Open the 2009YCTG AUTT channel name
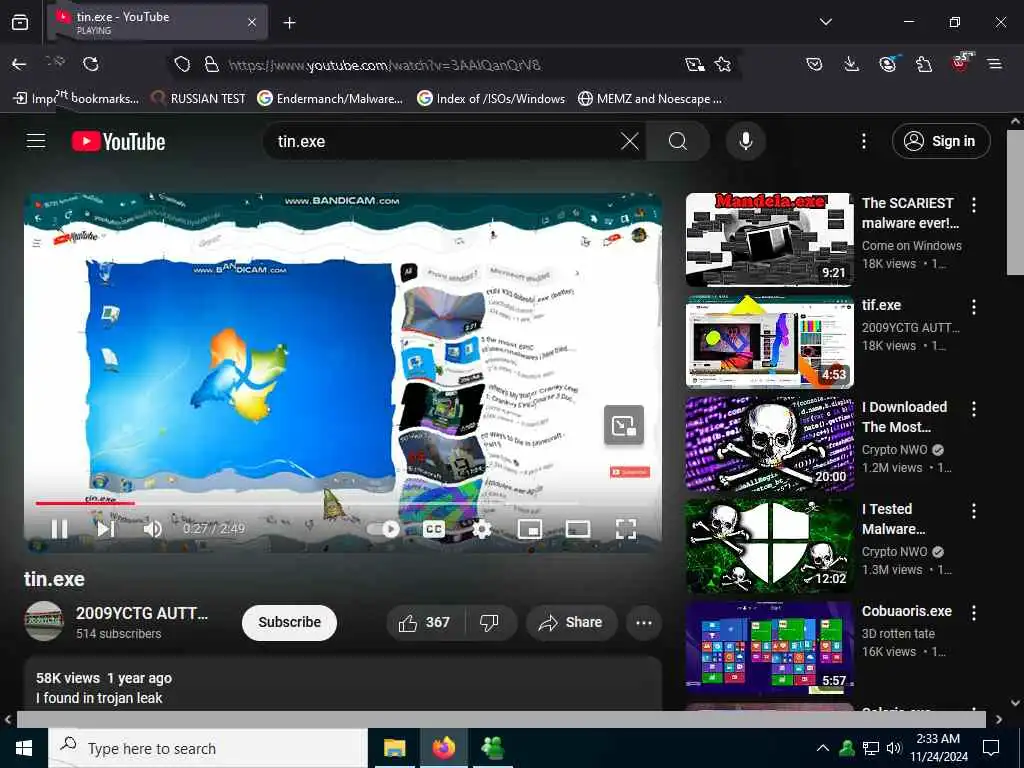Screen dimensions: 1024x768 tap(142, 613)
